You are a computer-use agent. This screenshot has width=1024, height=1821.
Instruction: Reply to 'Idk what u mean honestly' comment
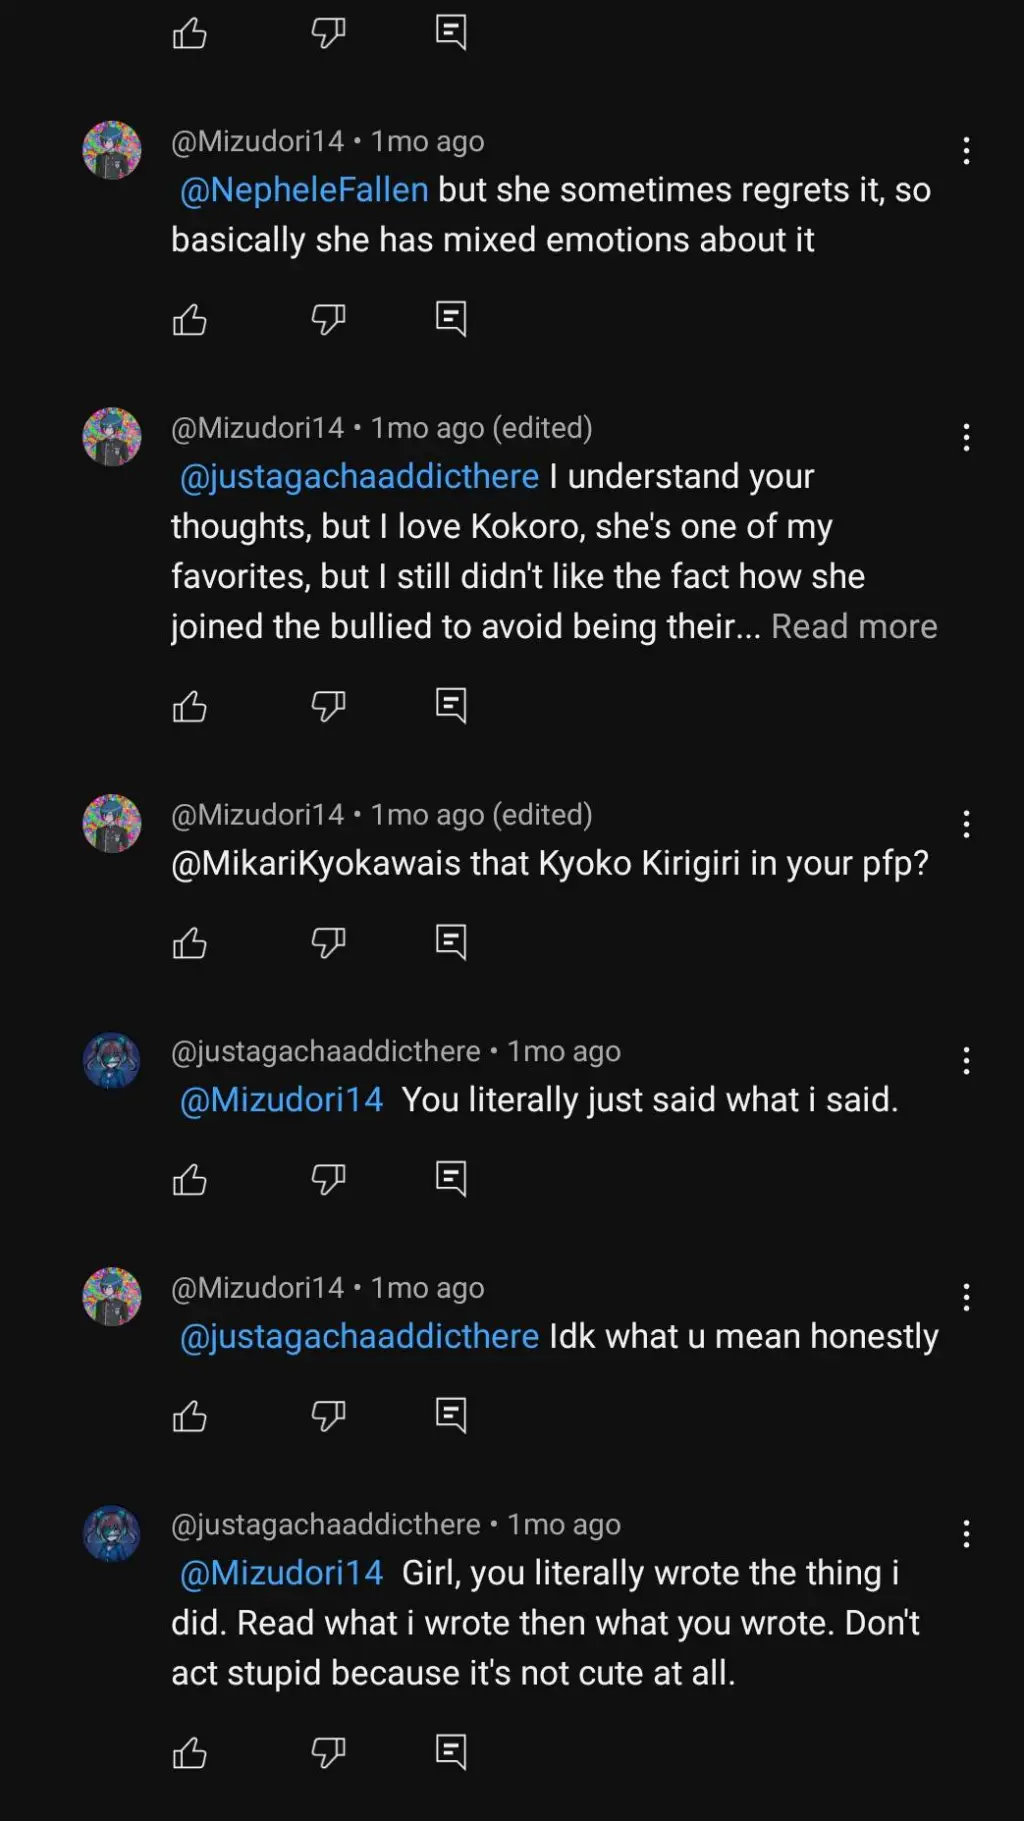[x=451, y=1415]
